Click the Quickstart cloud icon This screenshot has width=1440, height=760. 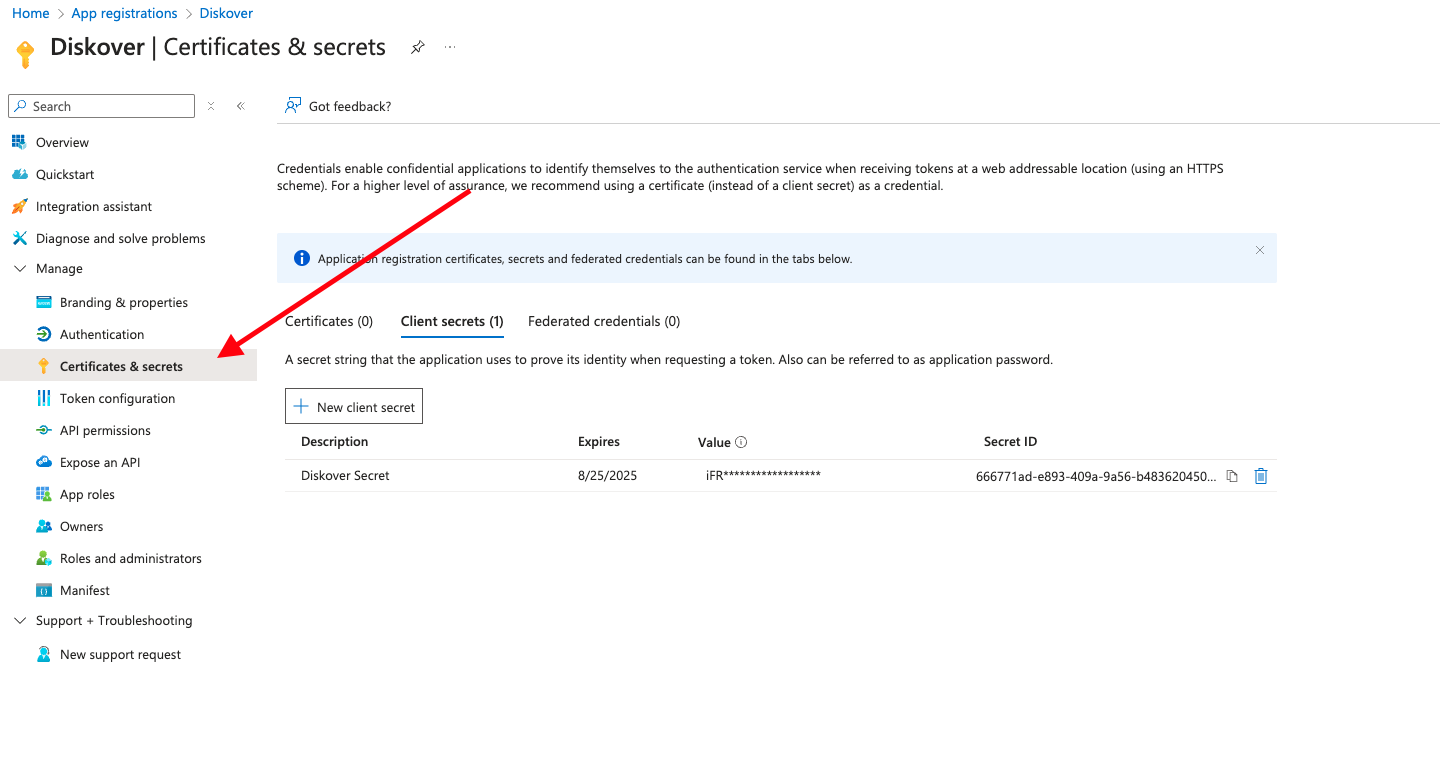19,174
